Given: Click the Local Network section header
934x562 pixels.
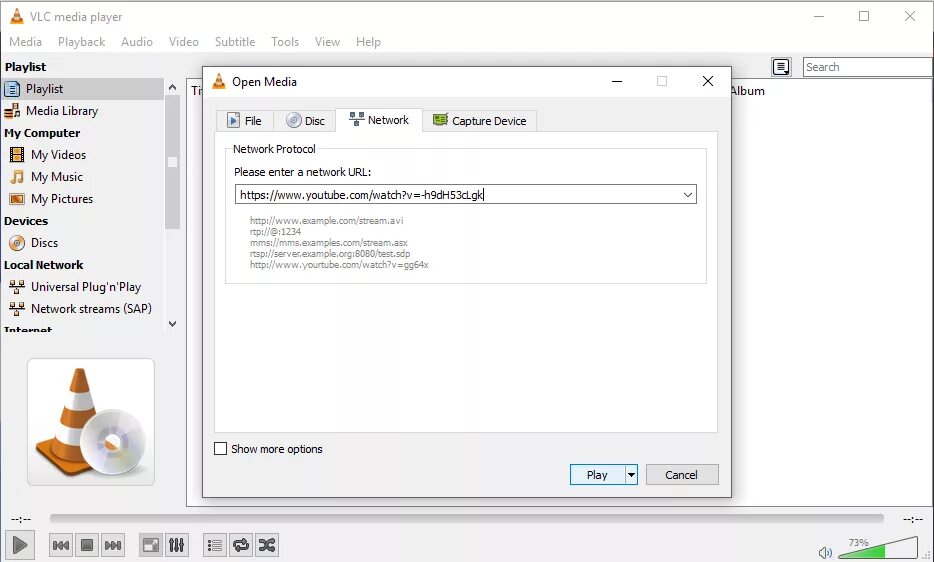Looking at the screenshot, I should coord(43,265).
